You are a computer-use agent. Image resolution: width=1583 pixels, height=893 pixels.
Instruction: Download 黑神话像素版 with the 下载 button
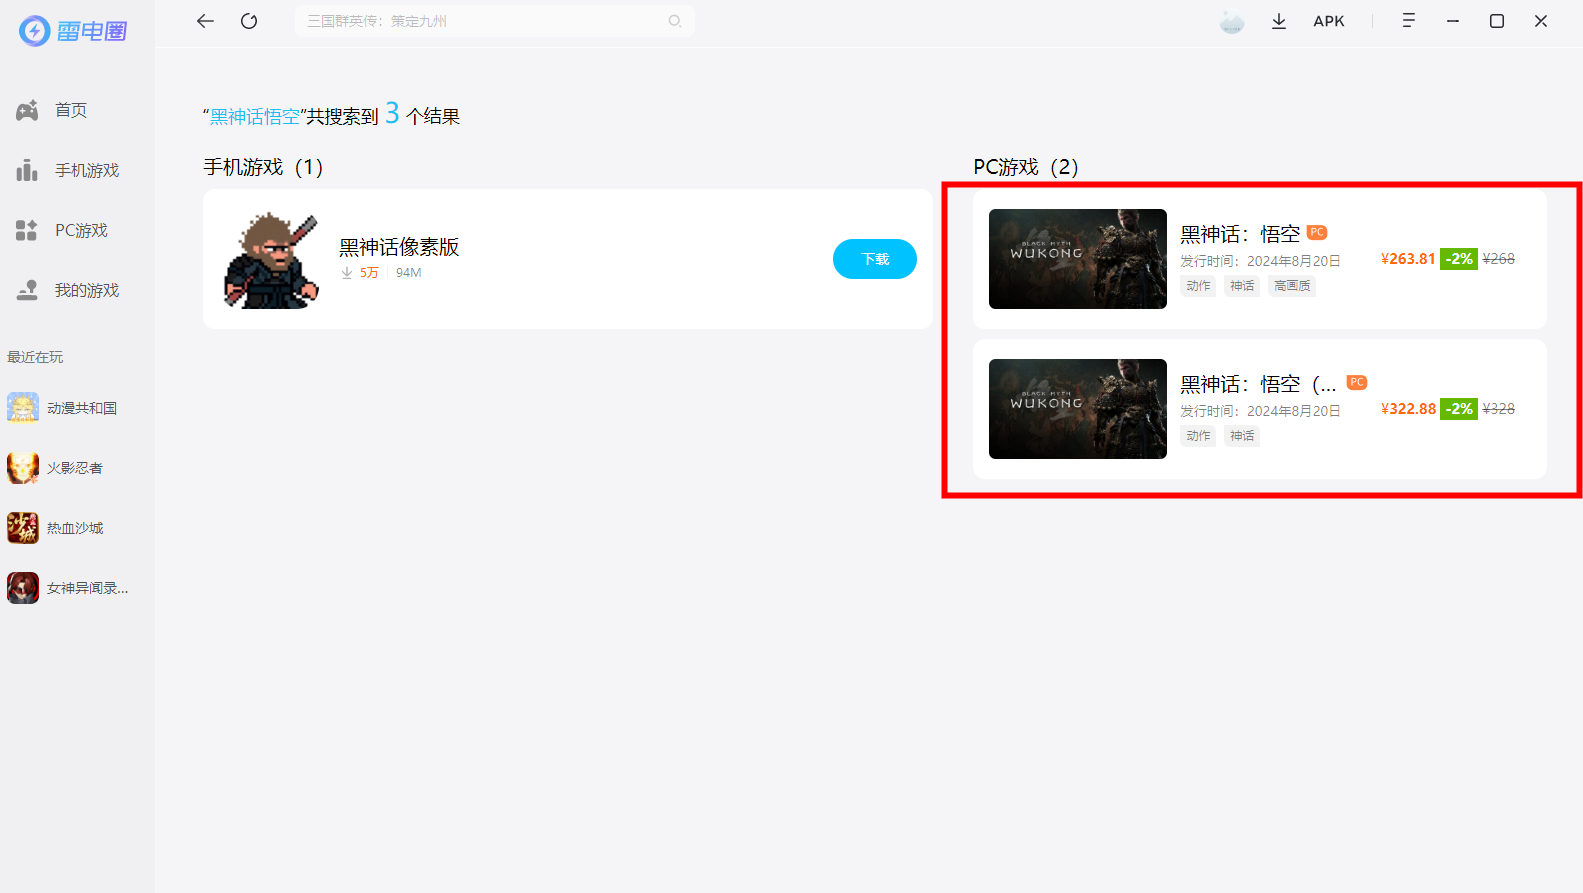[x=875, y=259]
